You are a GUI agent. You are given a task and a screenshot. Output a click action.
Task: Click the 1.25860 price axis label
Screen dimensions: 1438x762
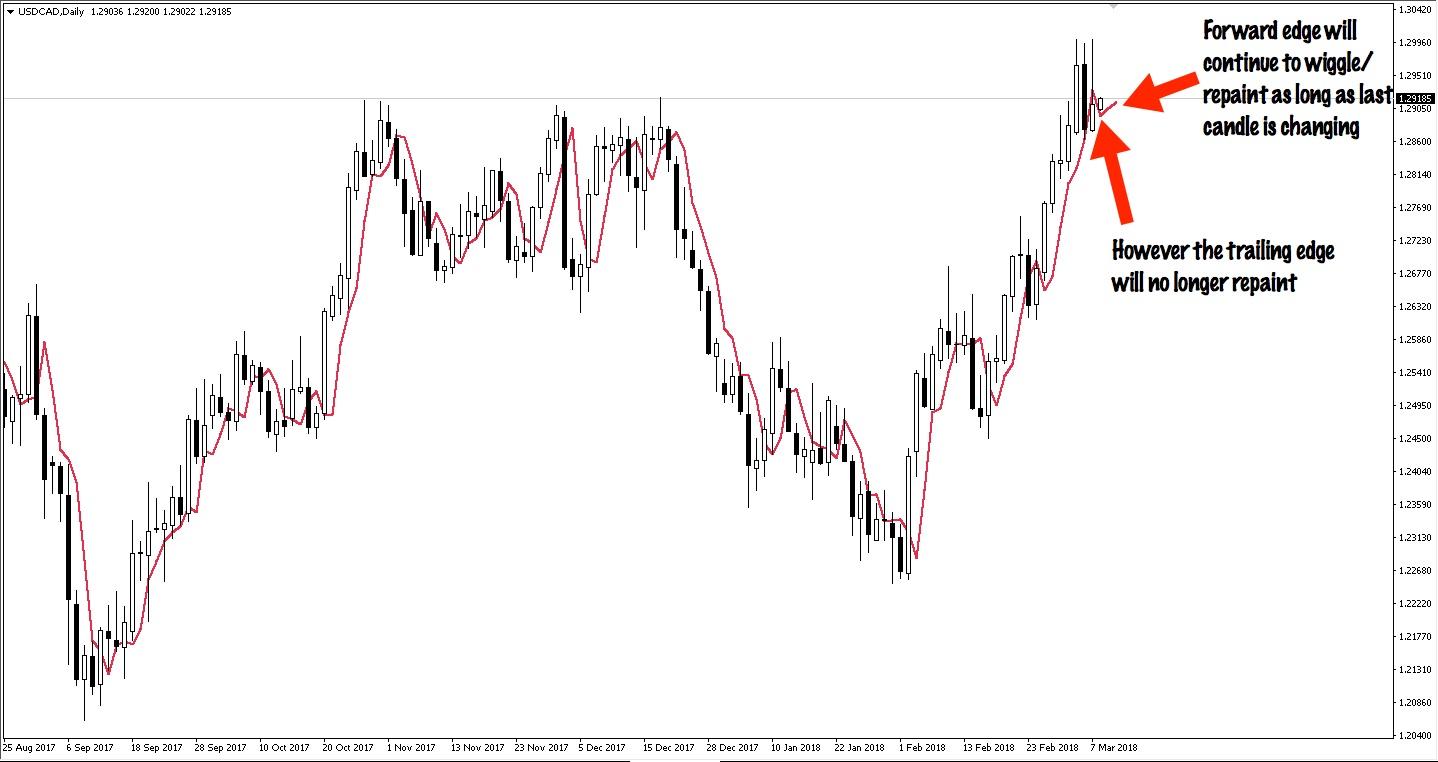1417,339
